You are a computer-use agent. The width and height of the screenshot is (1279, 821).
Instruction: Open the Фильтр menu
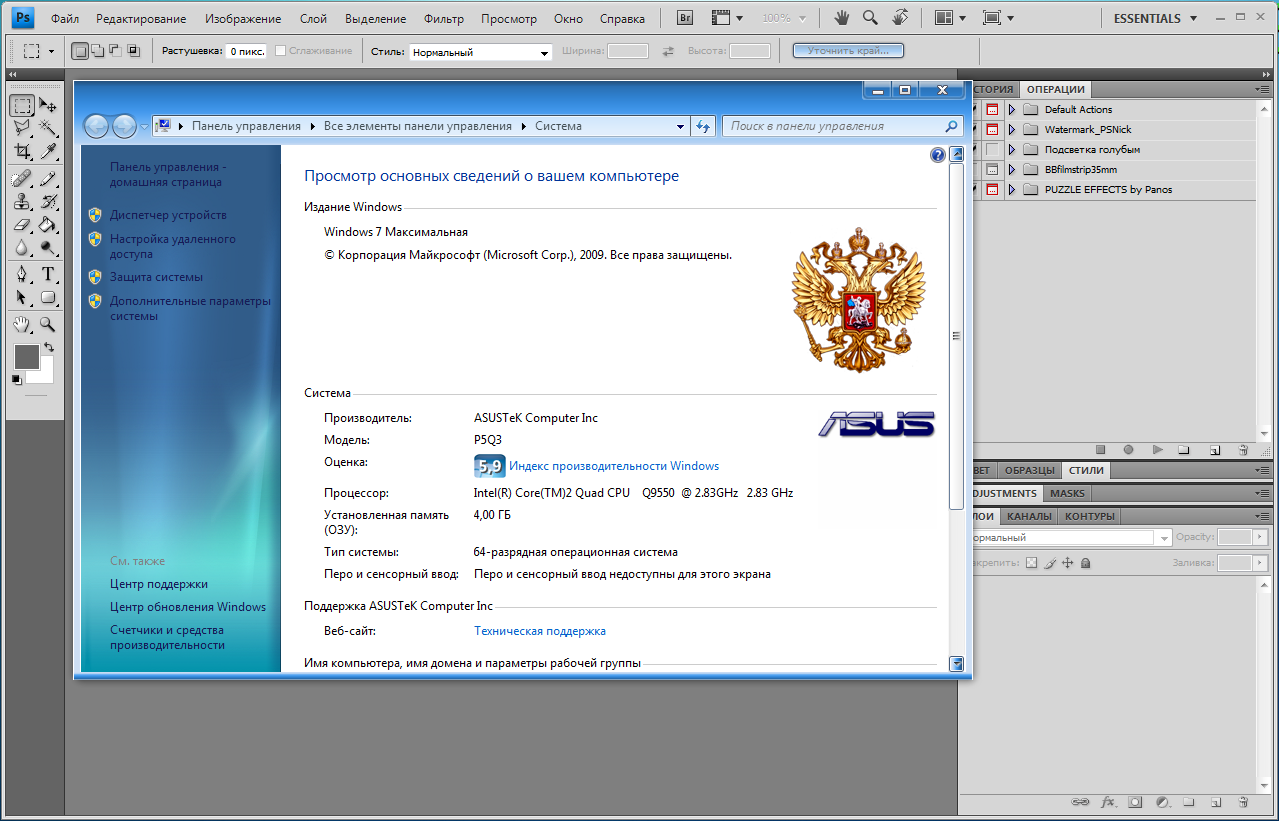443,18
